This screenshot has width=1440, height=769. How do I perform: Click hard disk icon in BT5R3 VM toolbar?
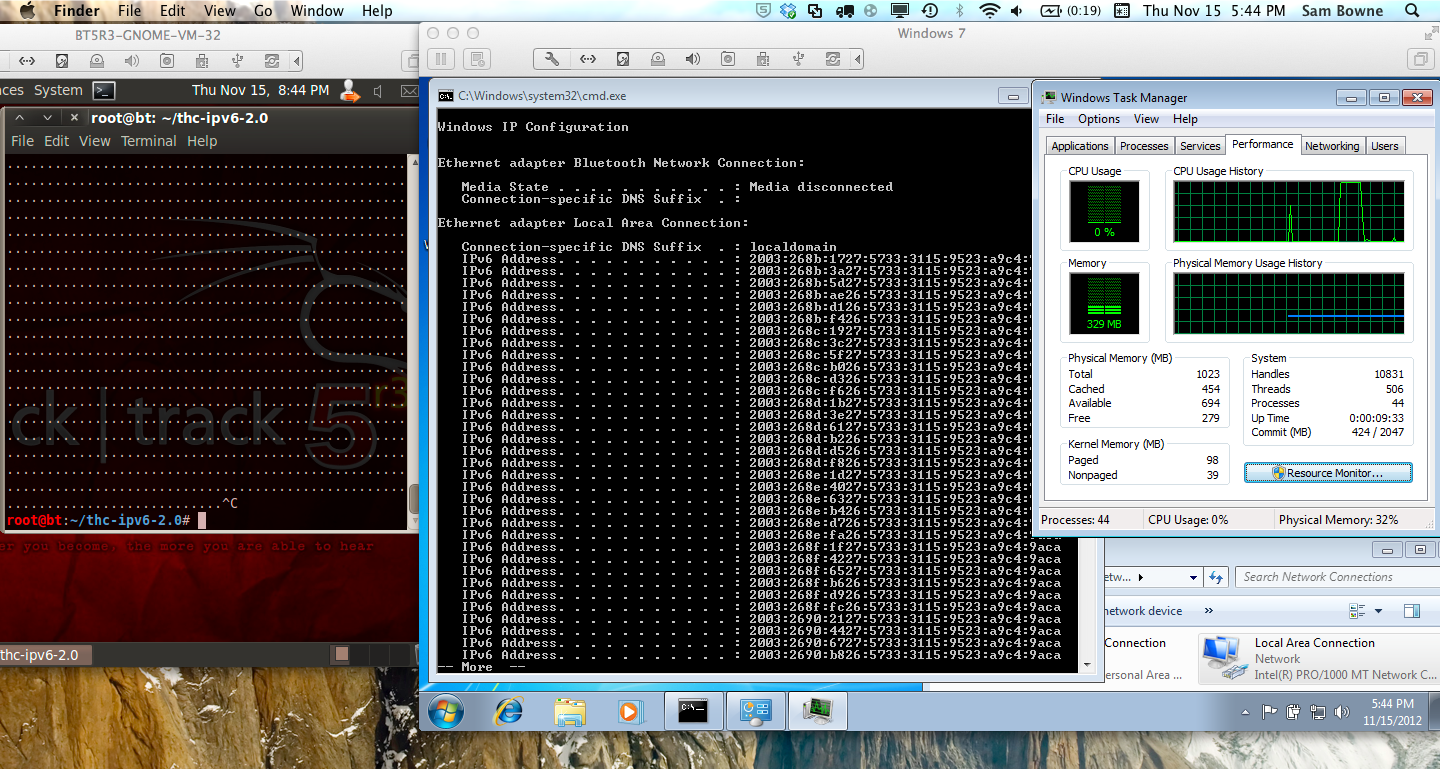click(62, 61)
